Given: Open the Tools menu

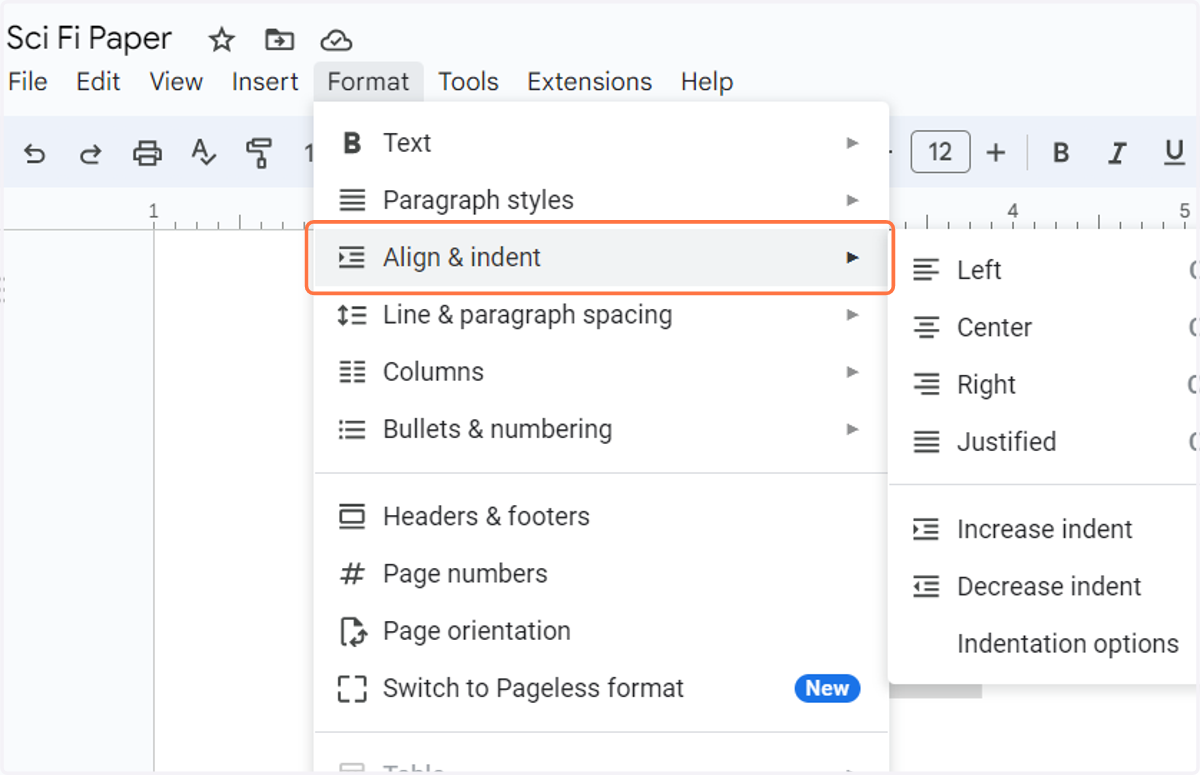Looking at the screenshot, I should [x=468, y=82].
